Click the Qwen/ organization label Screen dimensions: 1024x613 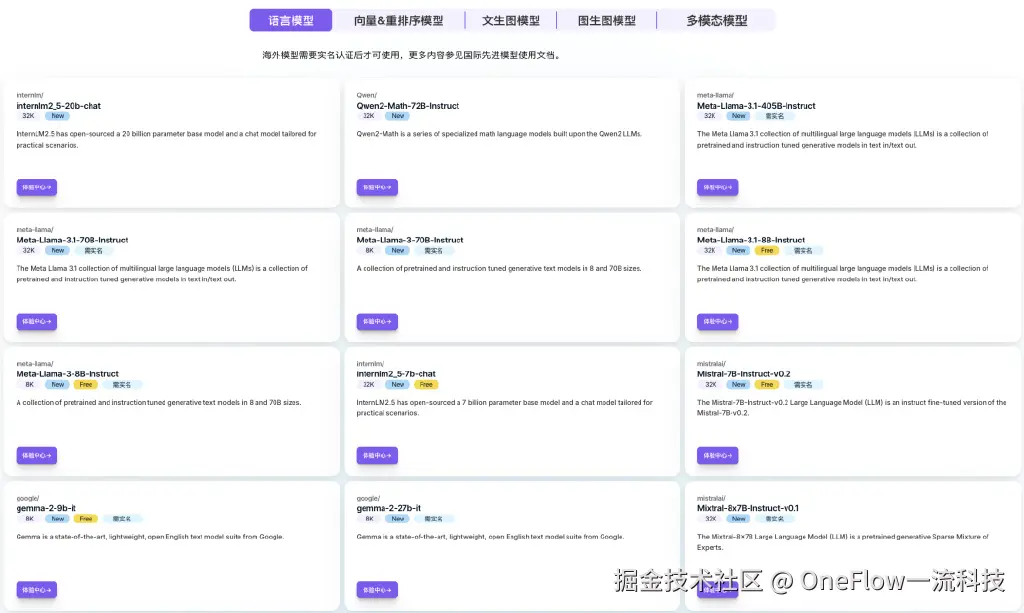pyautogui.click(x=366, y=95)
